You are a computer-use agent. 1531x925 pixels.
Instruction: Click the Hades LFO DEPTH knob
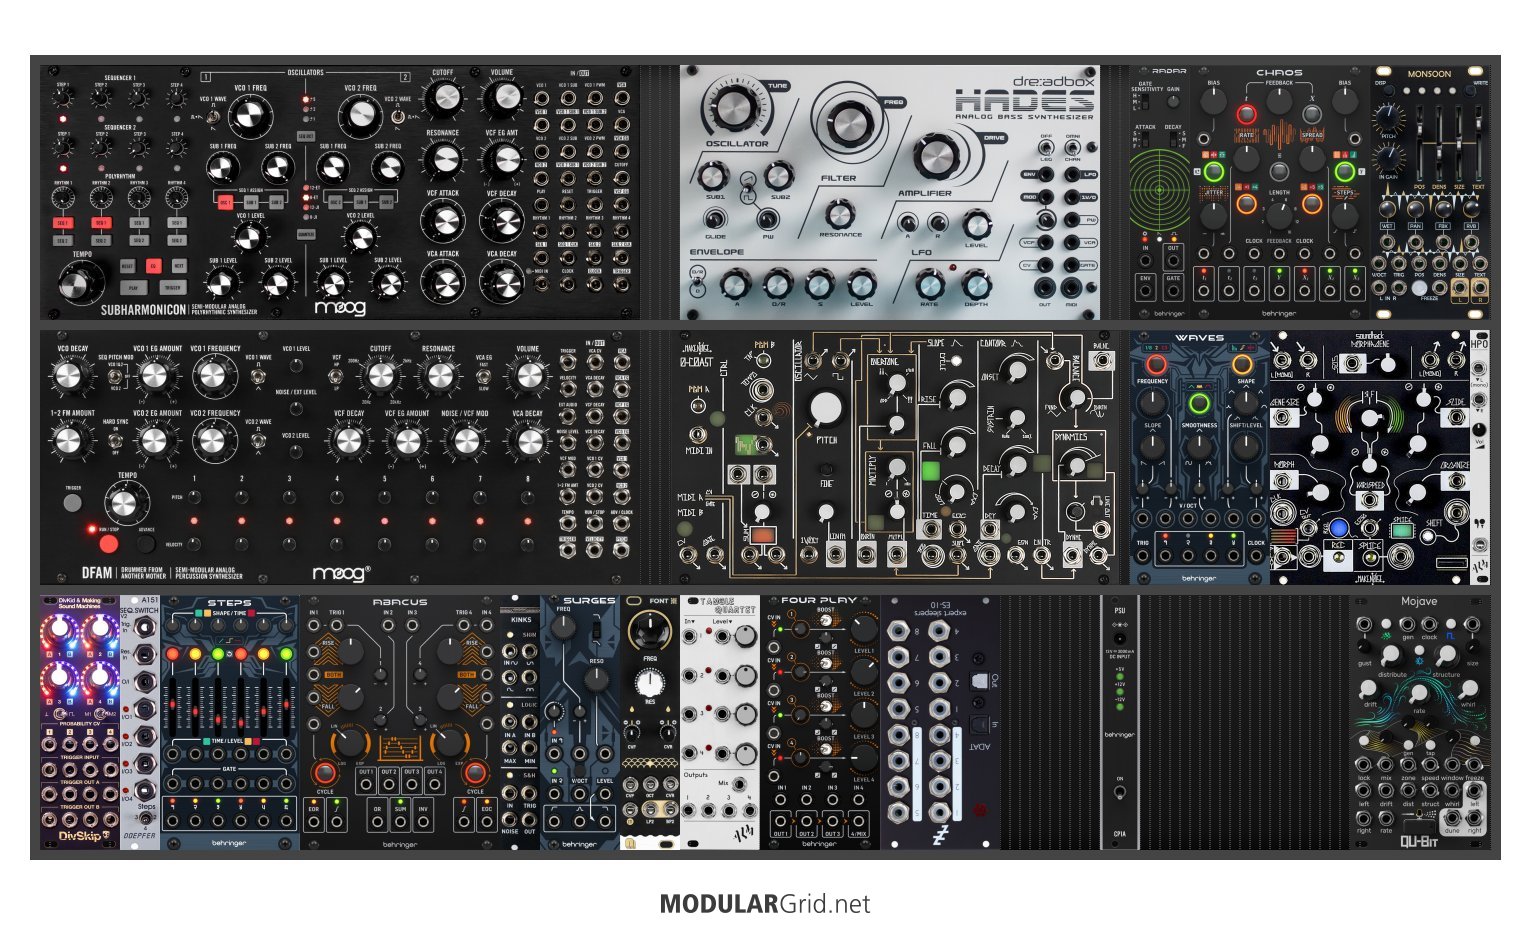(976, 283)
